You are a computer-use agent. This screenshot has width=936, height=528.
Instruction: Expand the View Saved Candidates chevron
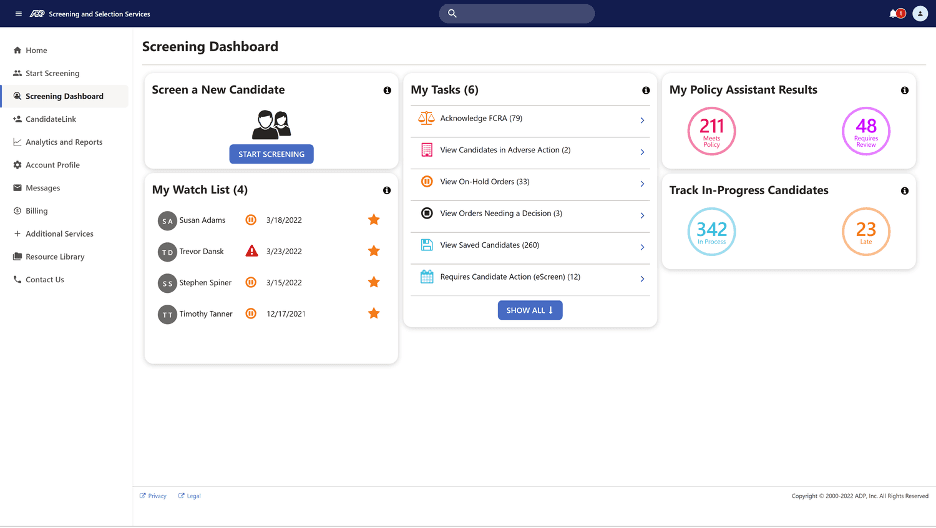pyautogui.click(x=642, y=246)
